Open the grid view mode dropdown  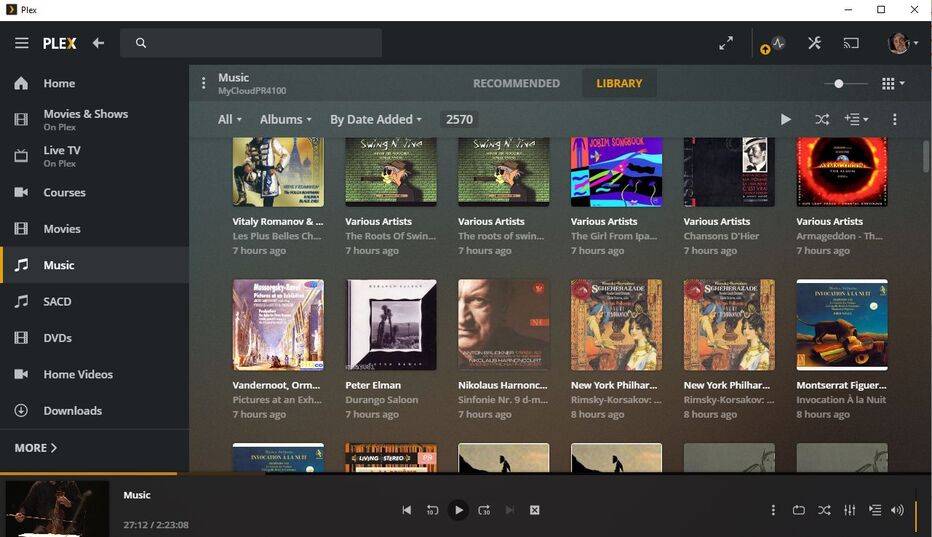click(x=893, y=84)
